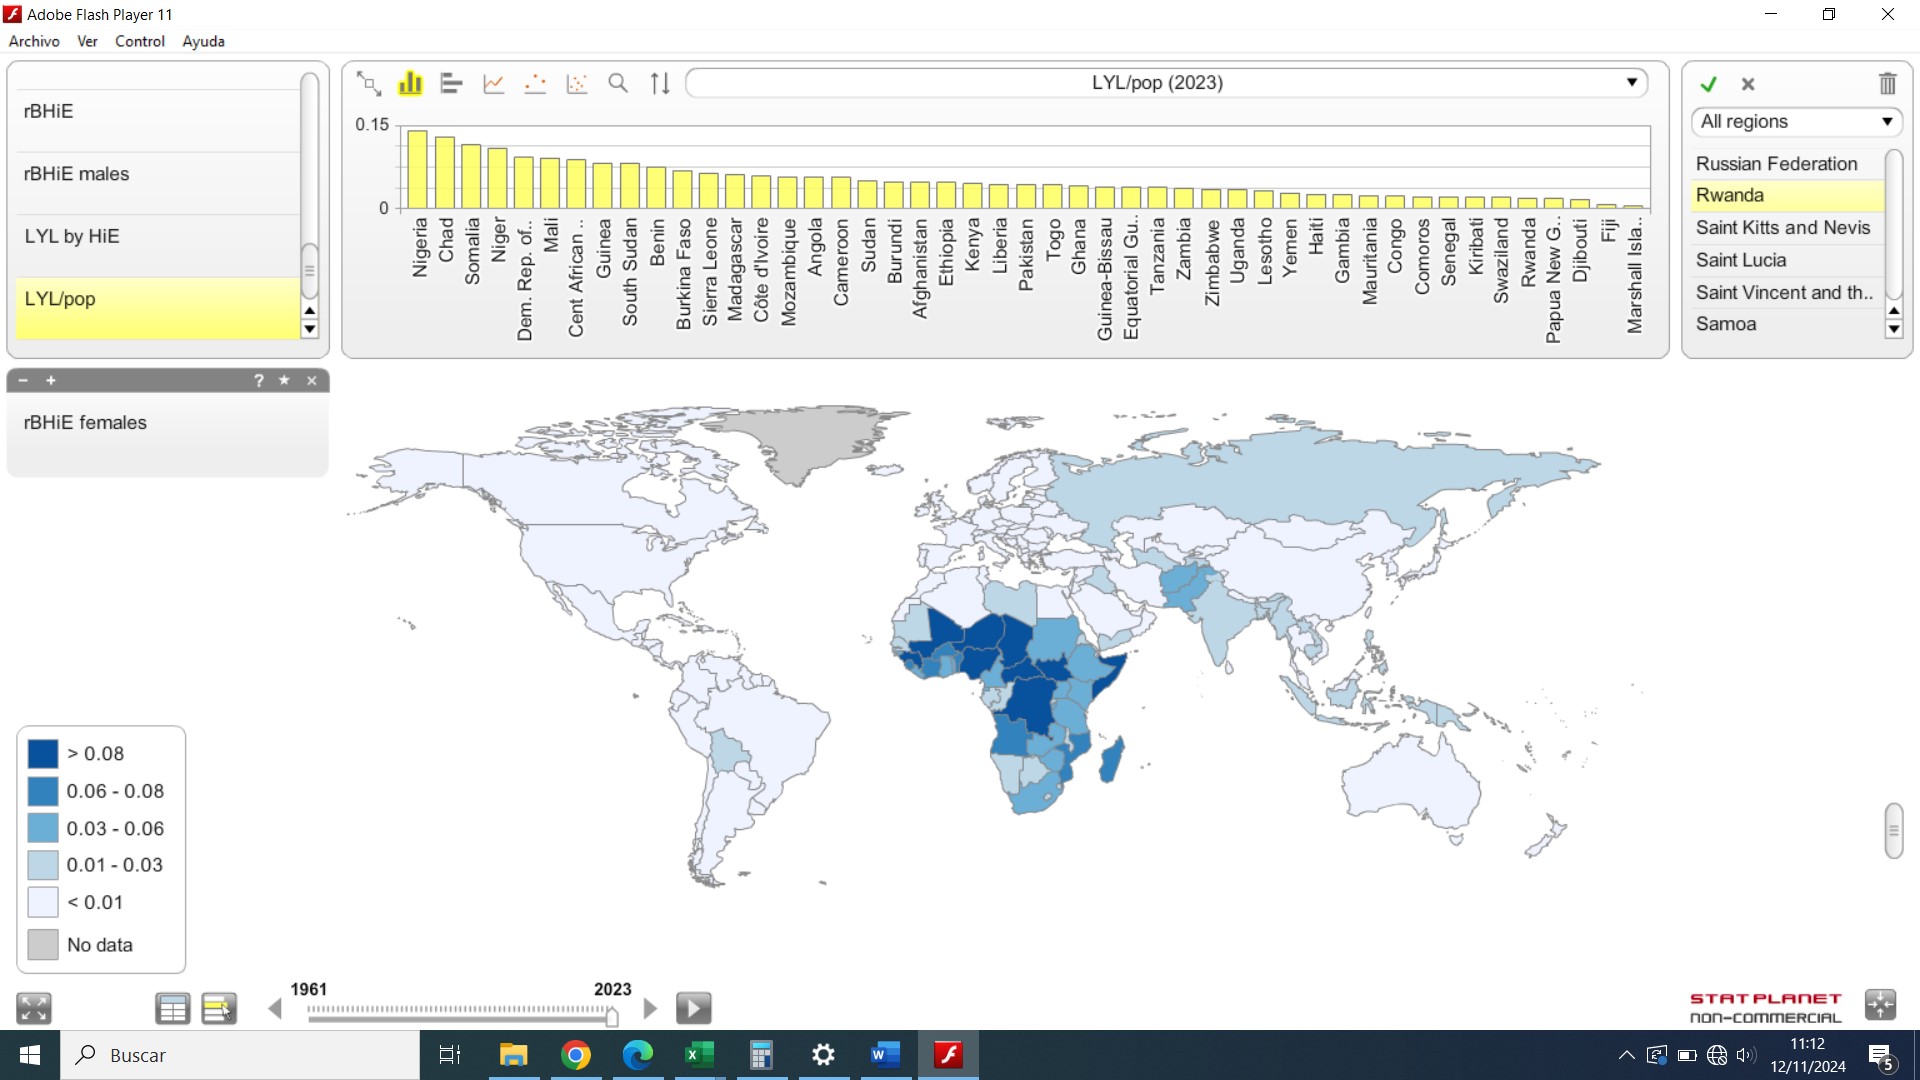
Task: Open the StatPlanet non-commercial logo link
Action: (1765, 1008)
